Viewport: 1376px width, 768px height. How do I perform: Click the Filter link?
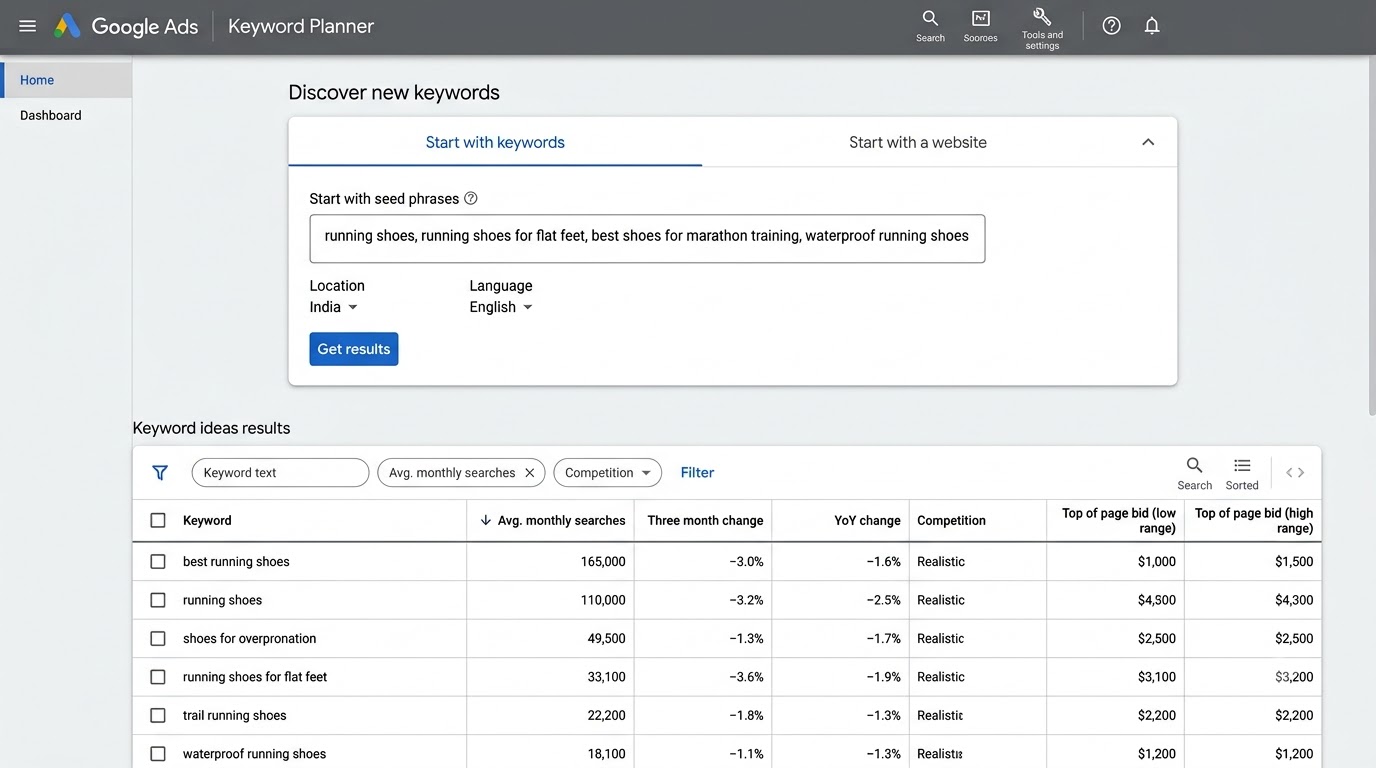point(697,473)
